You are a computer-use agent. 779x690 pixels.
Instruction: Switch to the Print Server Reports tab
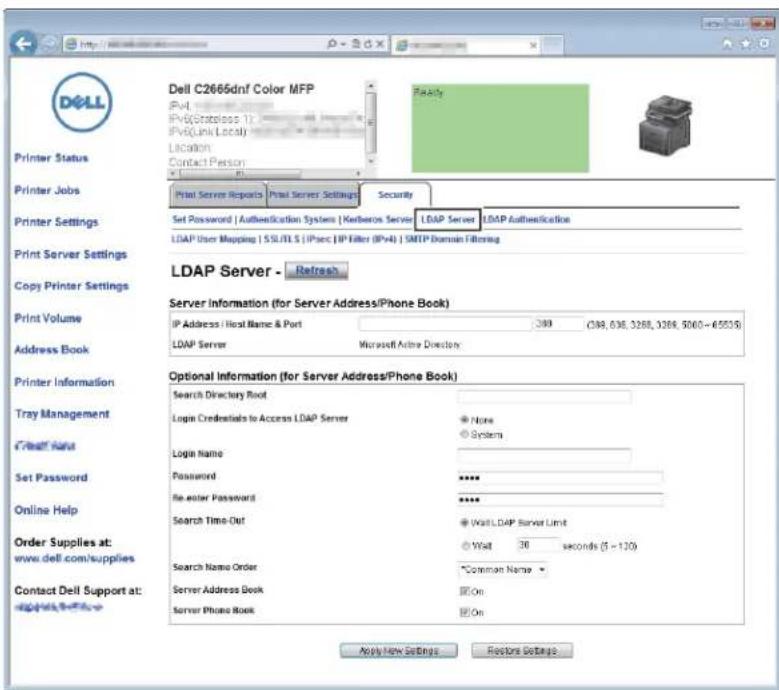click(219, 195)
